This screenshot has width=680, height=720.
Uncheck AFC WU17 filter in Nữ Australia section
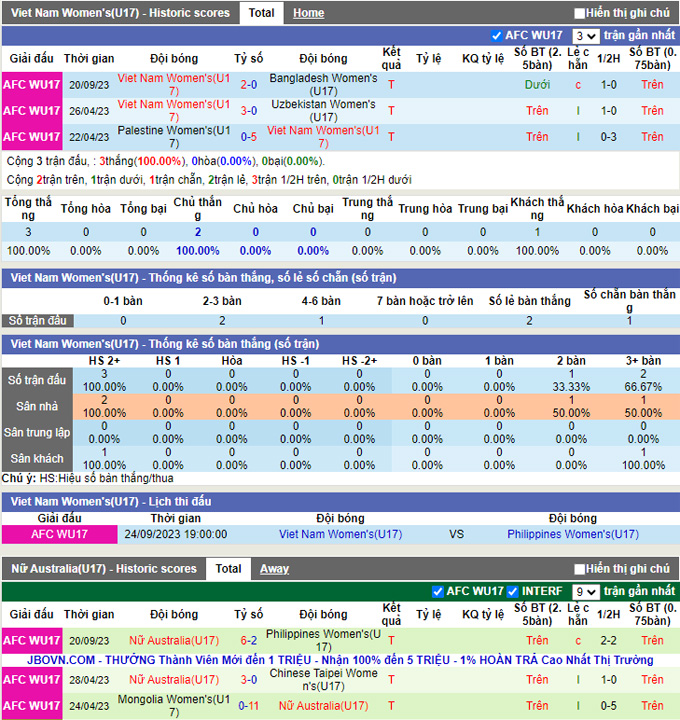(438, 592)
